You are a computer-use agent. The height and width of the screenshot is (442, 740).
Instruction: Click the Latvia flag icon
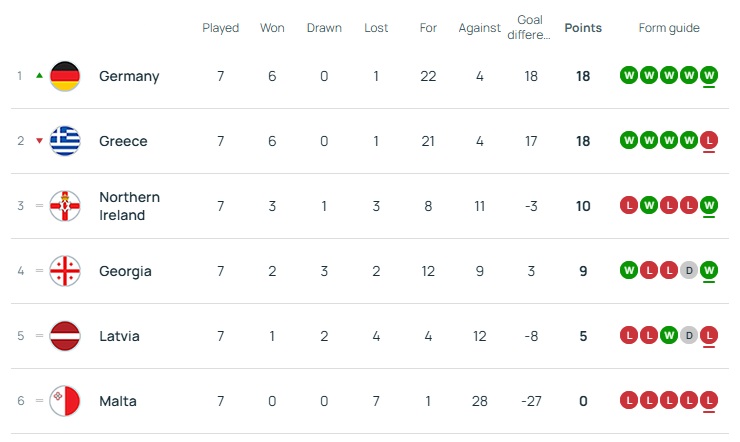[x=65, y=336]
